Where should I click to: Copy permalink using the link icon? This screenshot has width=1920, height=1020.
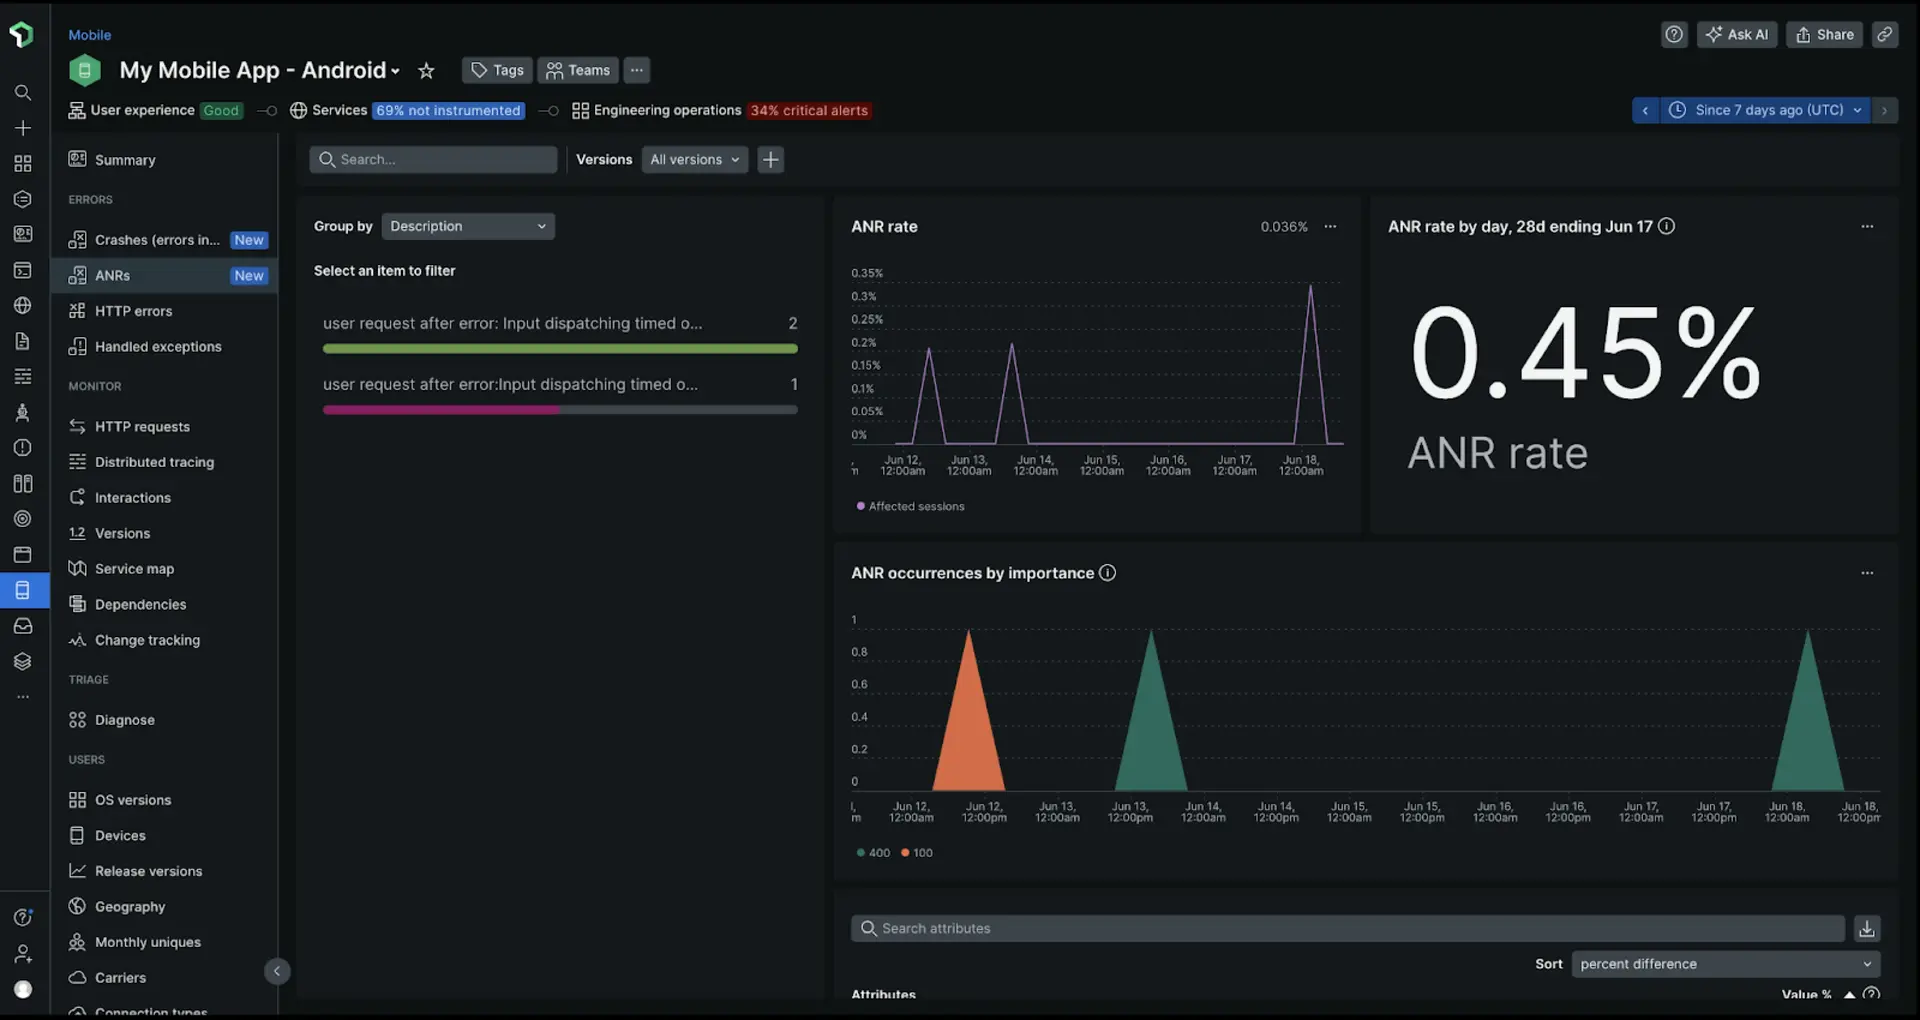pos(1885,35)
